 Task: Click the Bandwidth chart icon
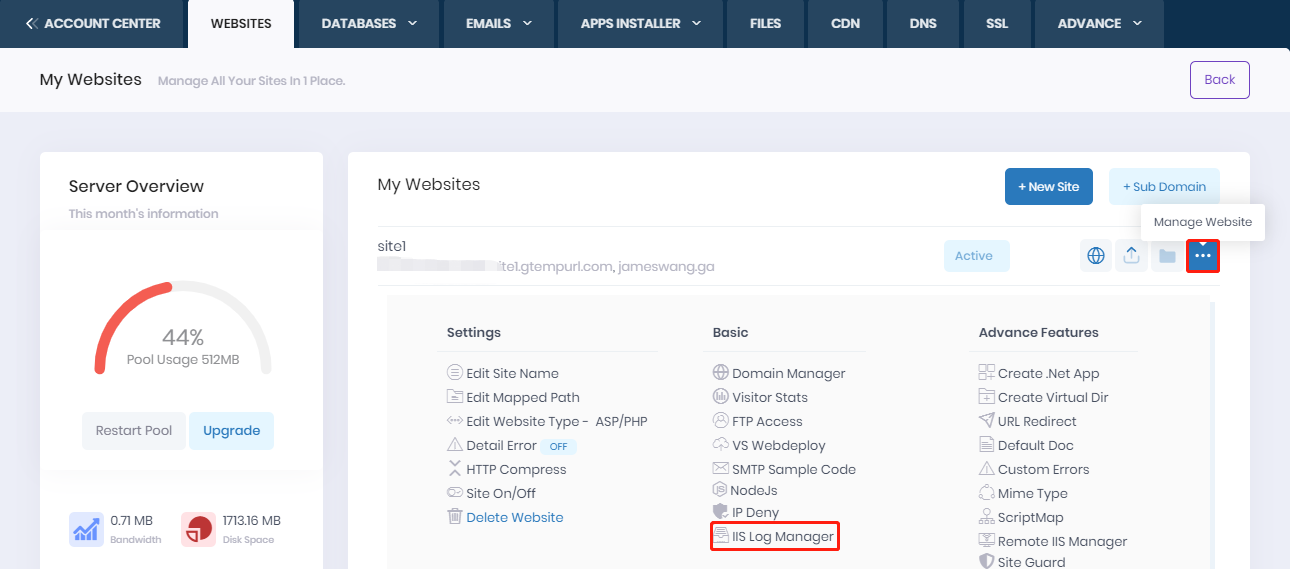[86, 529]
